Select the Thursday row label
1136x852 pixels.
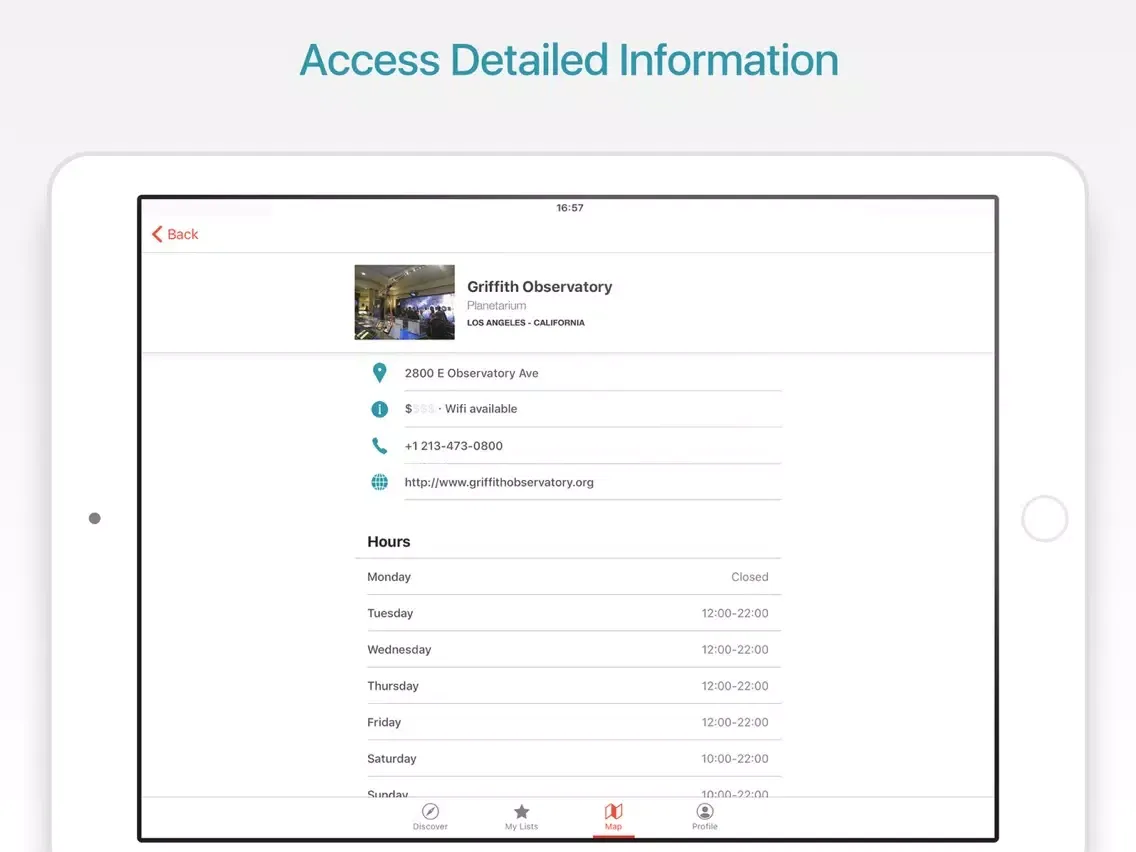[x=393, y=686]
